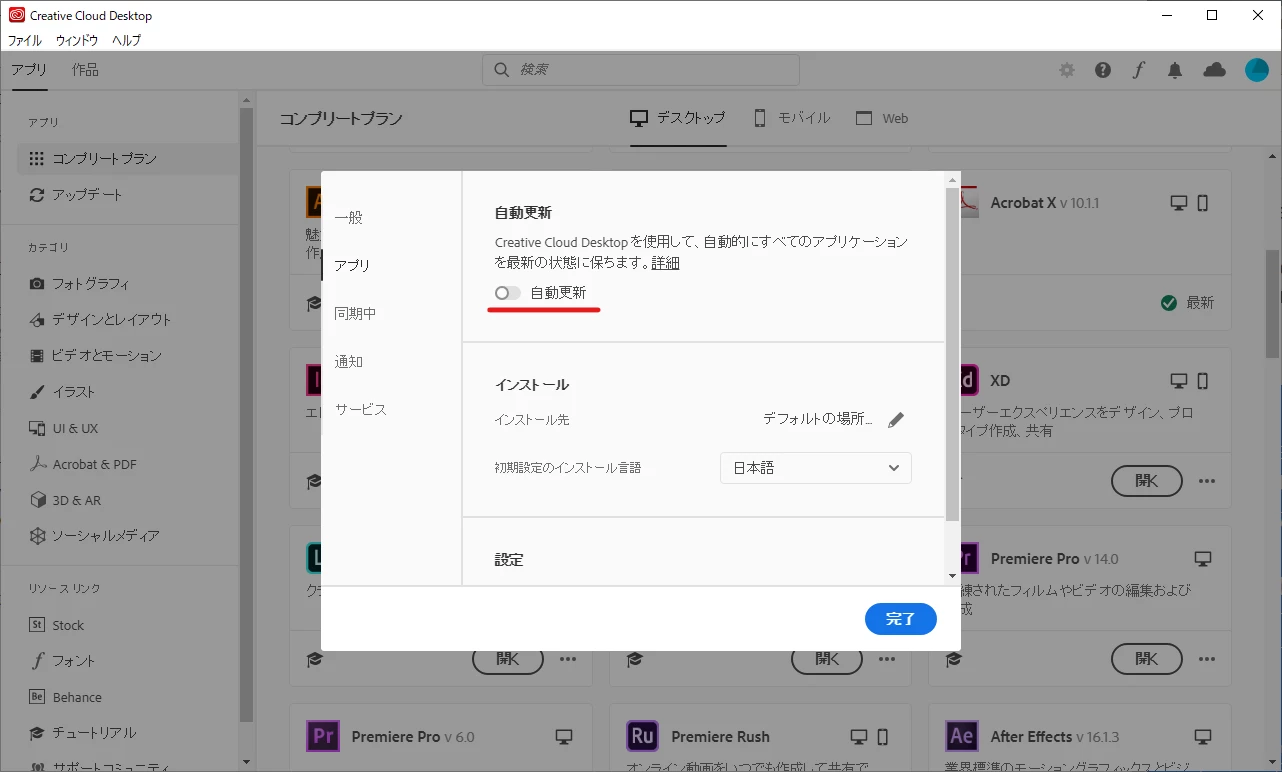Open the ヘルプ menu
This screenshot has width=1282, height=772.
(x=126, y=41)
